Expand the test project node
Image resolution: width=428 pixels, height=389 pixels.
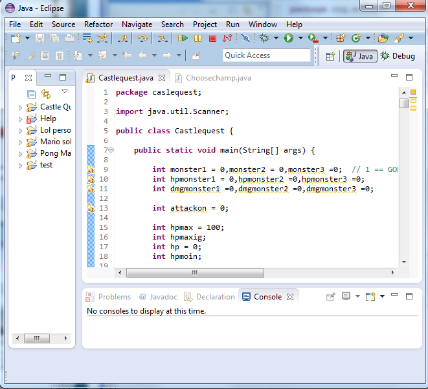[20, 165]
